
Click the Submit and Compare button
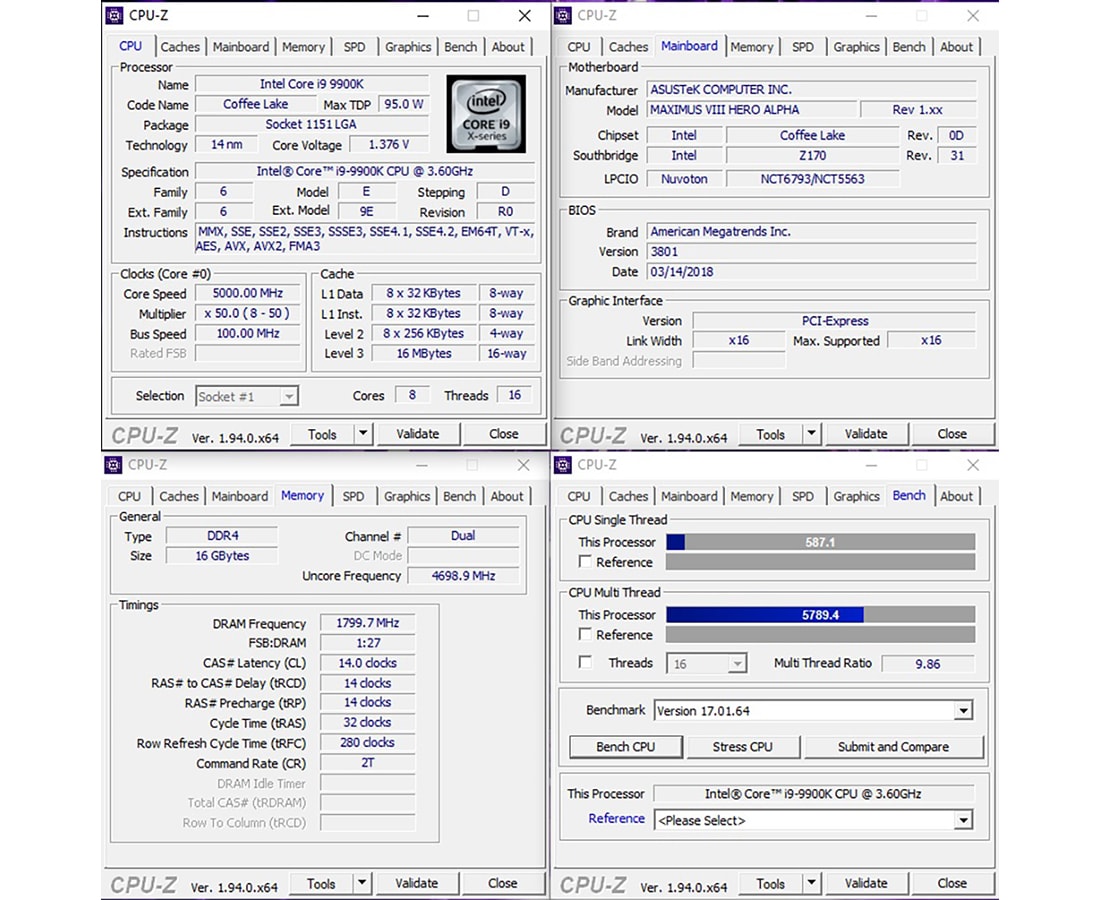[x=893, y=747]
